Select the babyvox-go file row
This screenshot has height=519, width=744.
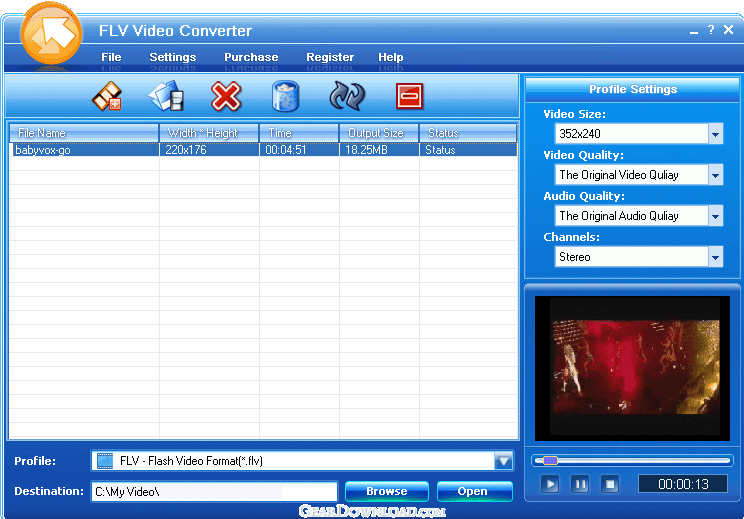tap(263, 150)
